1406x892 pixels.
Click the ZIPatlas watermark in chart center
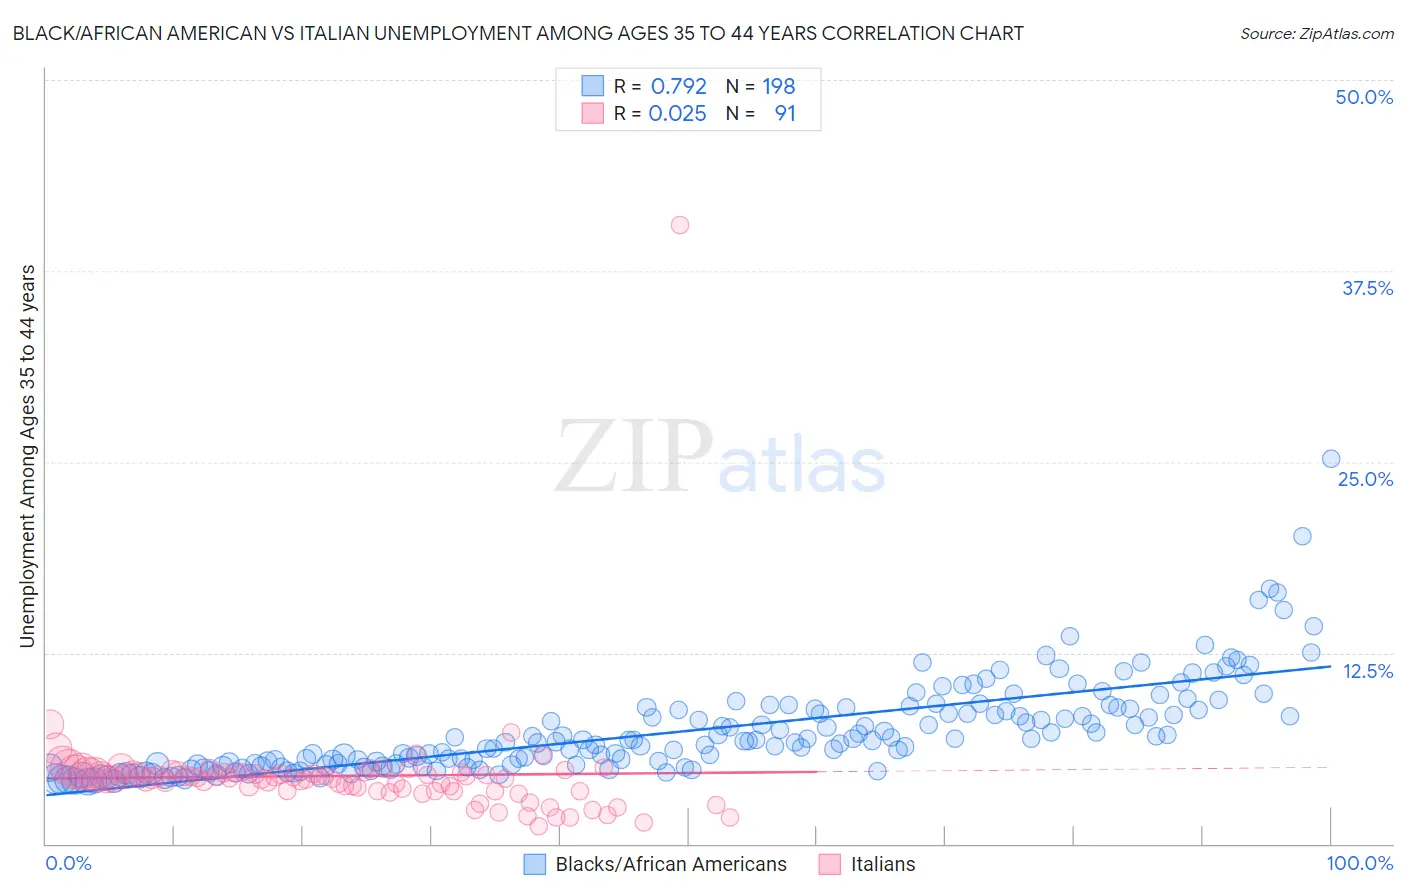[x=720, y=458]
